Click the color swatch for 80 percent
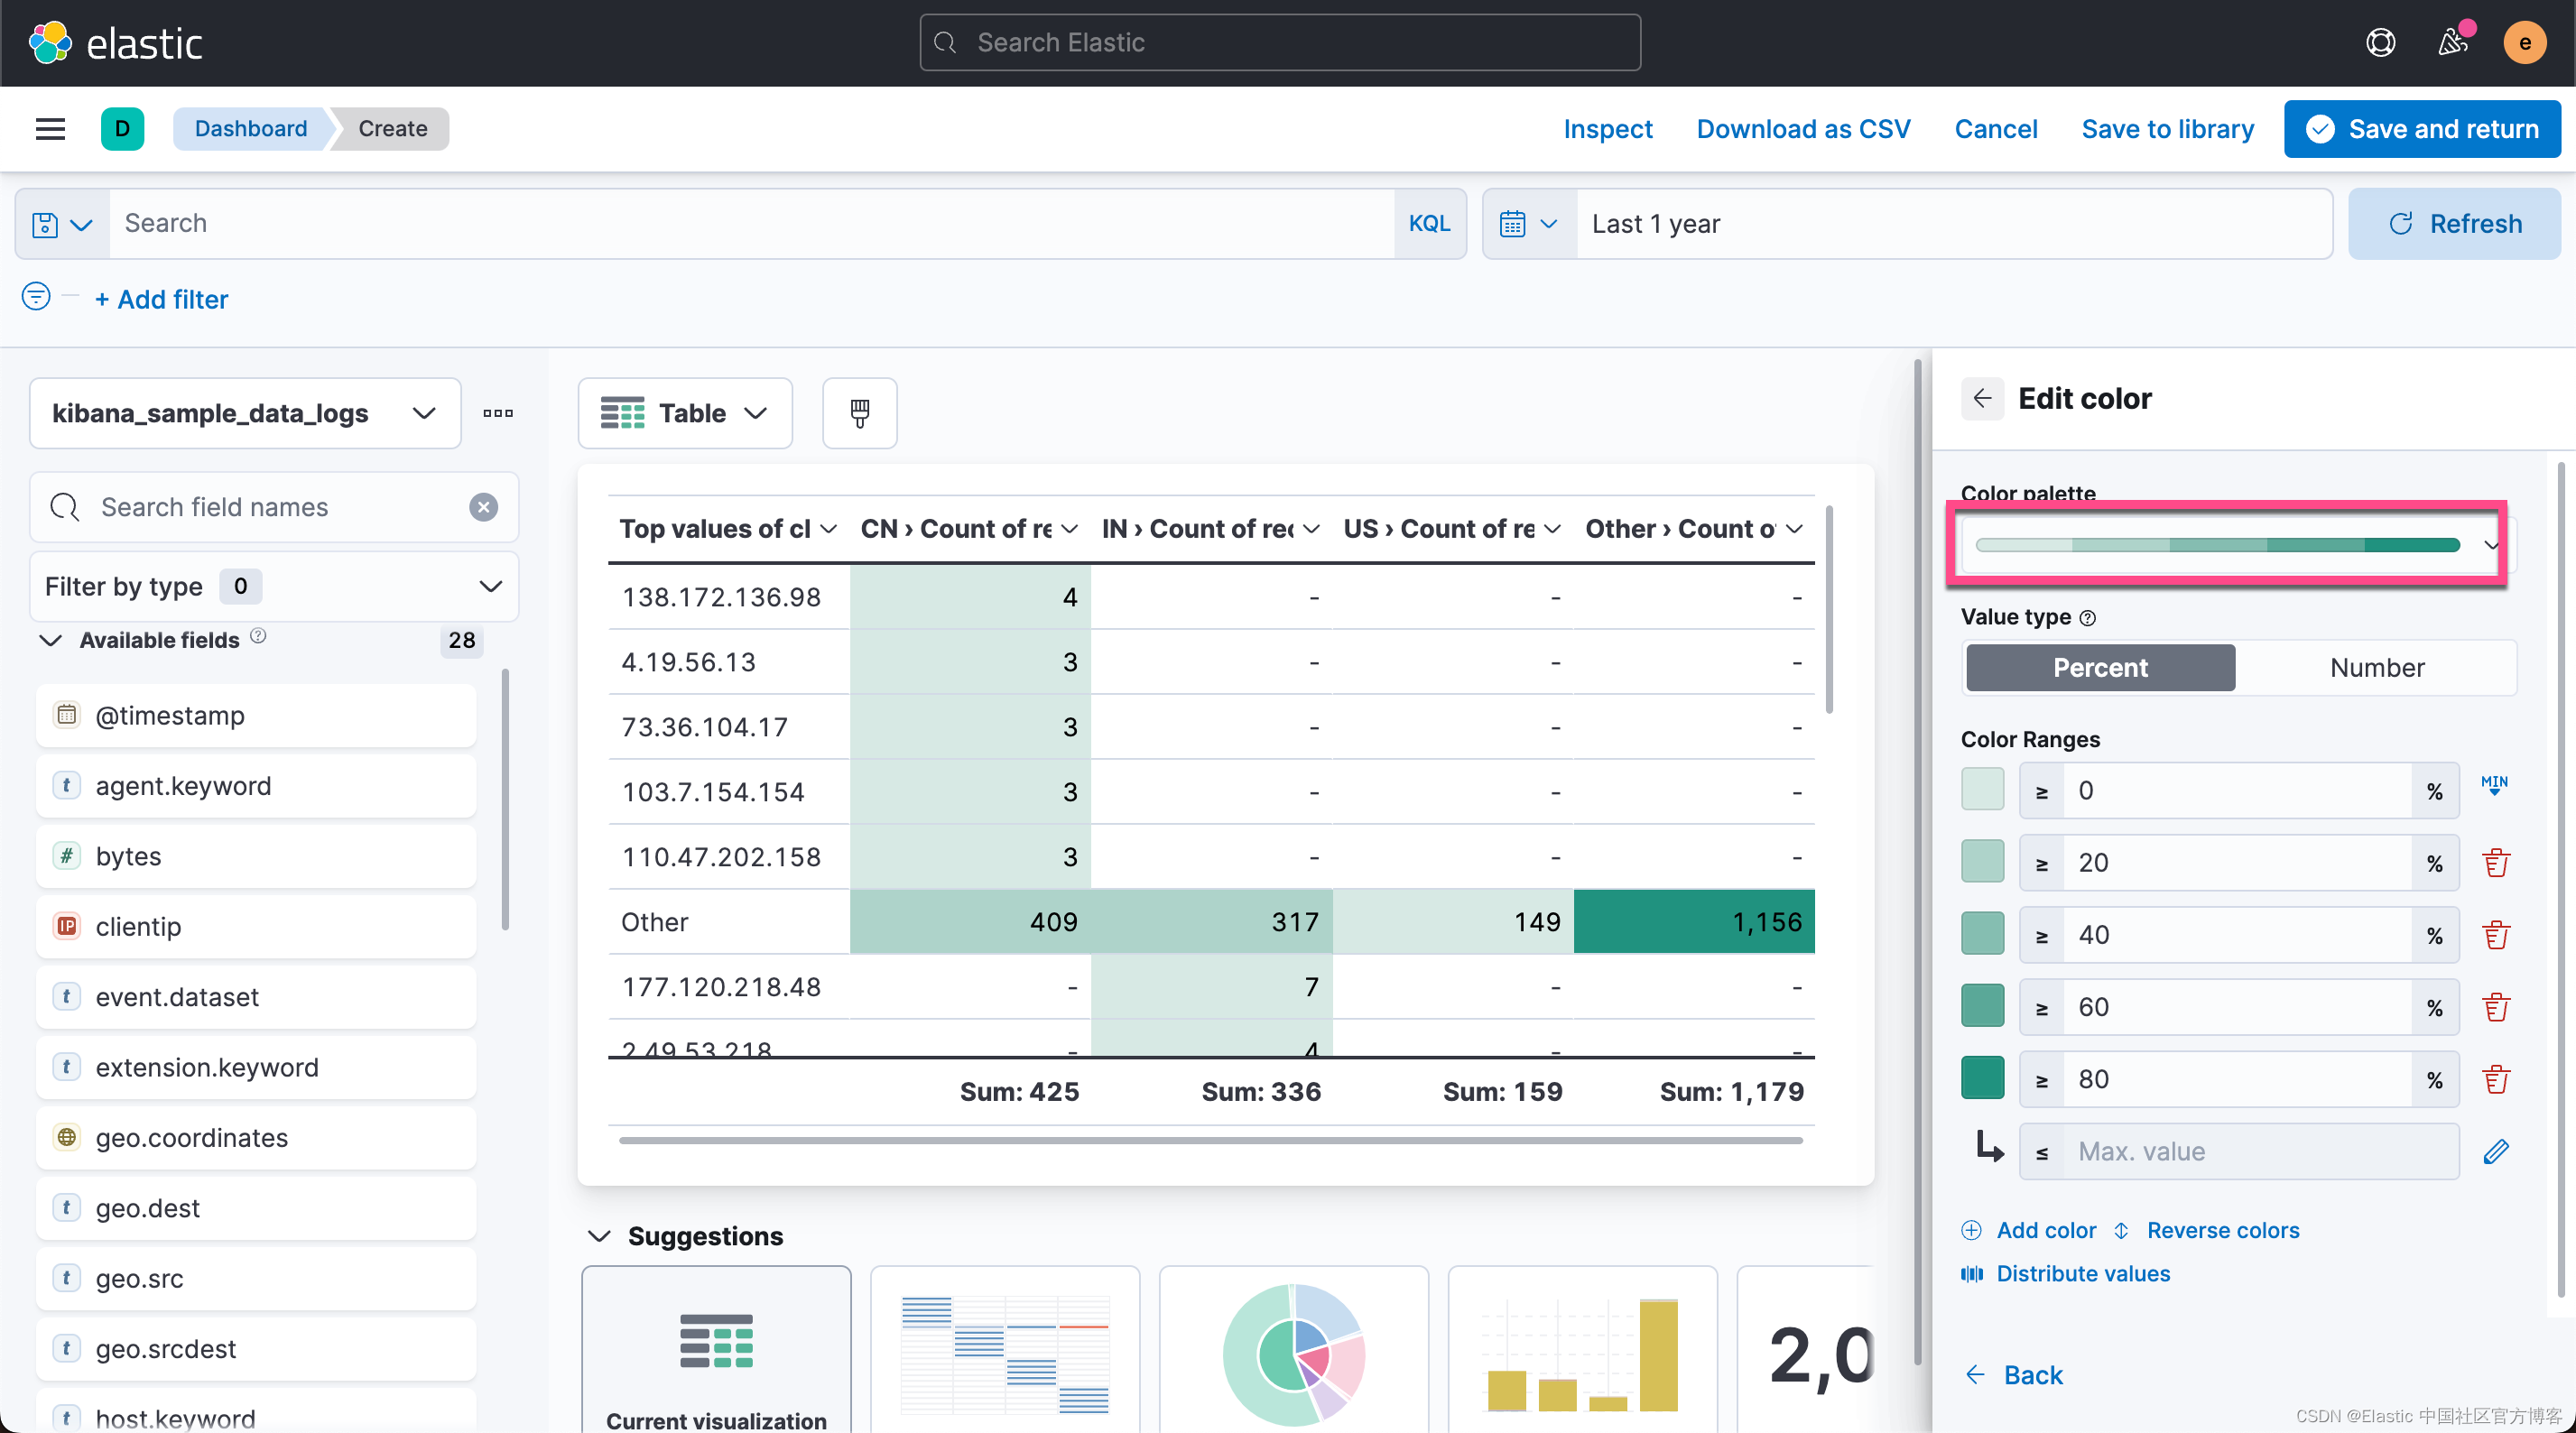This screenshot has height=1433, width=2576. [x=1982, y=1078]
